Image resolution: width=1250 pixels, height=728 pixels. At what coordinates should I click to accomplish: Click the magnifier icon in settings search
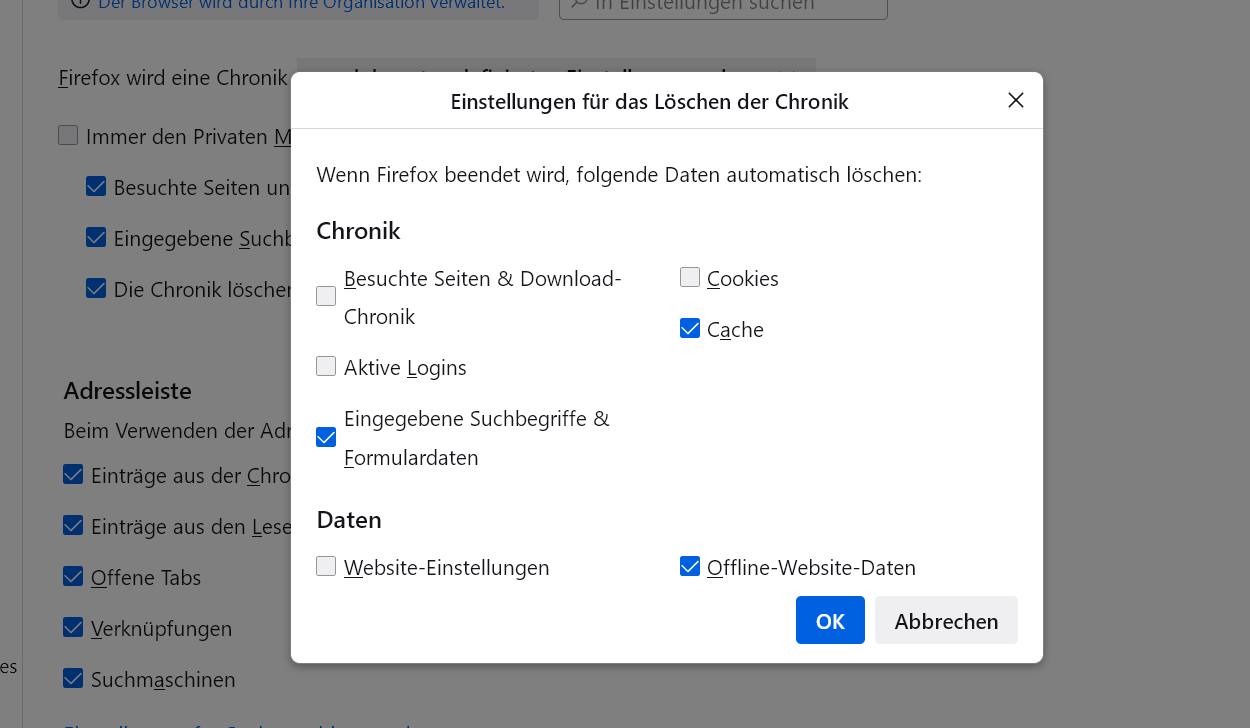[x=577, y=4]
